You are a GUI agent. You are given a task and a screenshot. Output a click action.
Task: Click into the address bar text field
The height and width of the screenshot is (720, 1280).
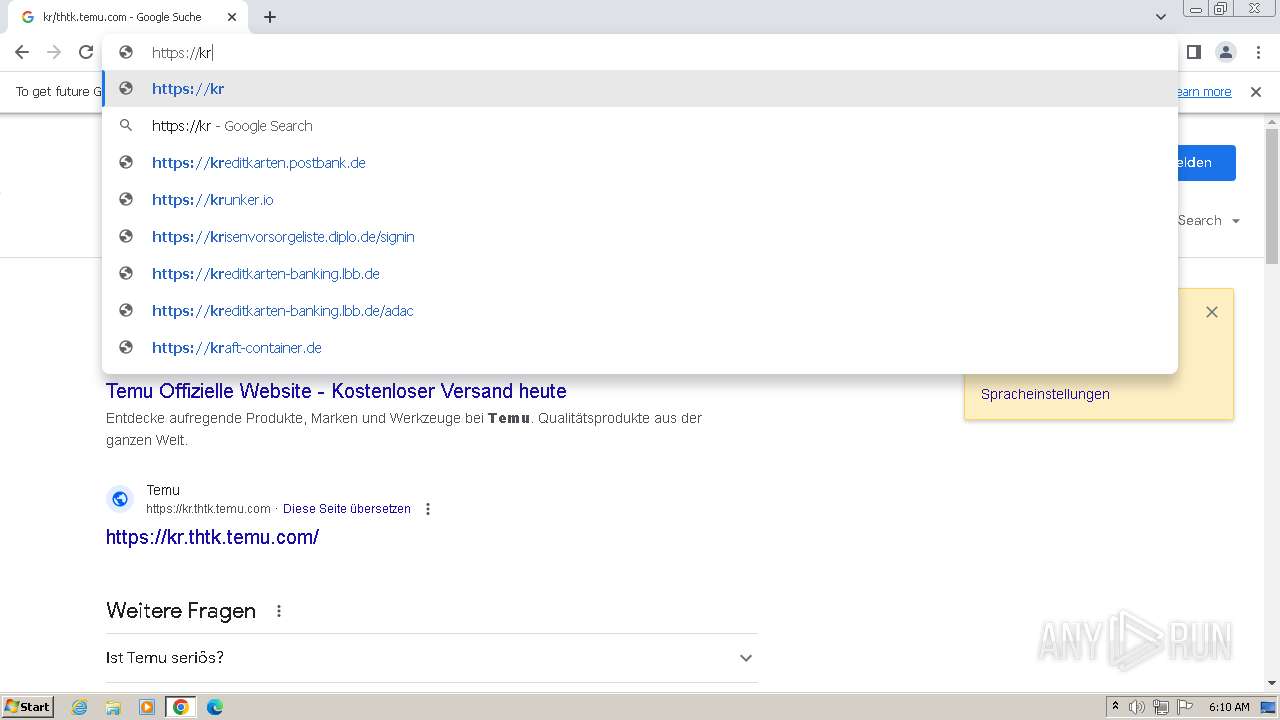tap(640, 52)
